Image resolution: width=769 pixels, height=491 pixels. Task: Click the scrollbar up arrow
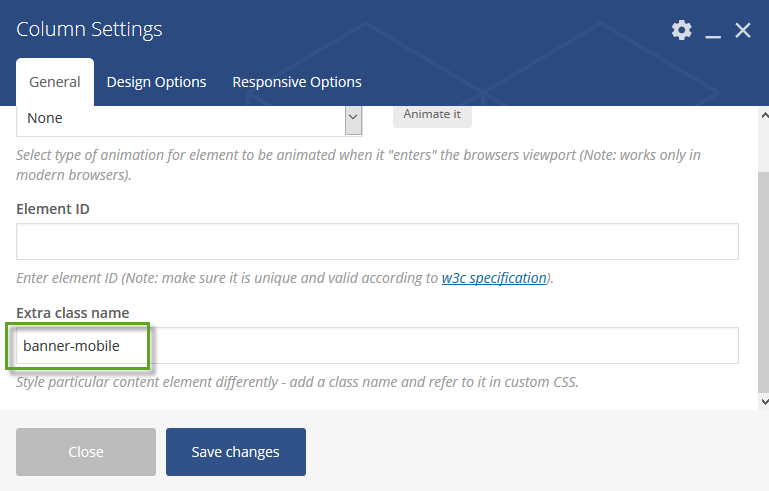(x=764, y=116)
